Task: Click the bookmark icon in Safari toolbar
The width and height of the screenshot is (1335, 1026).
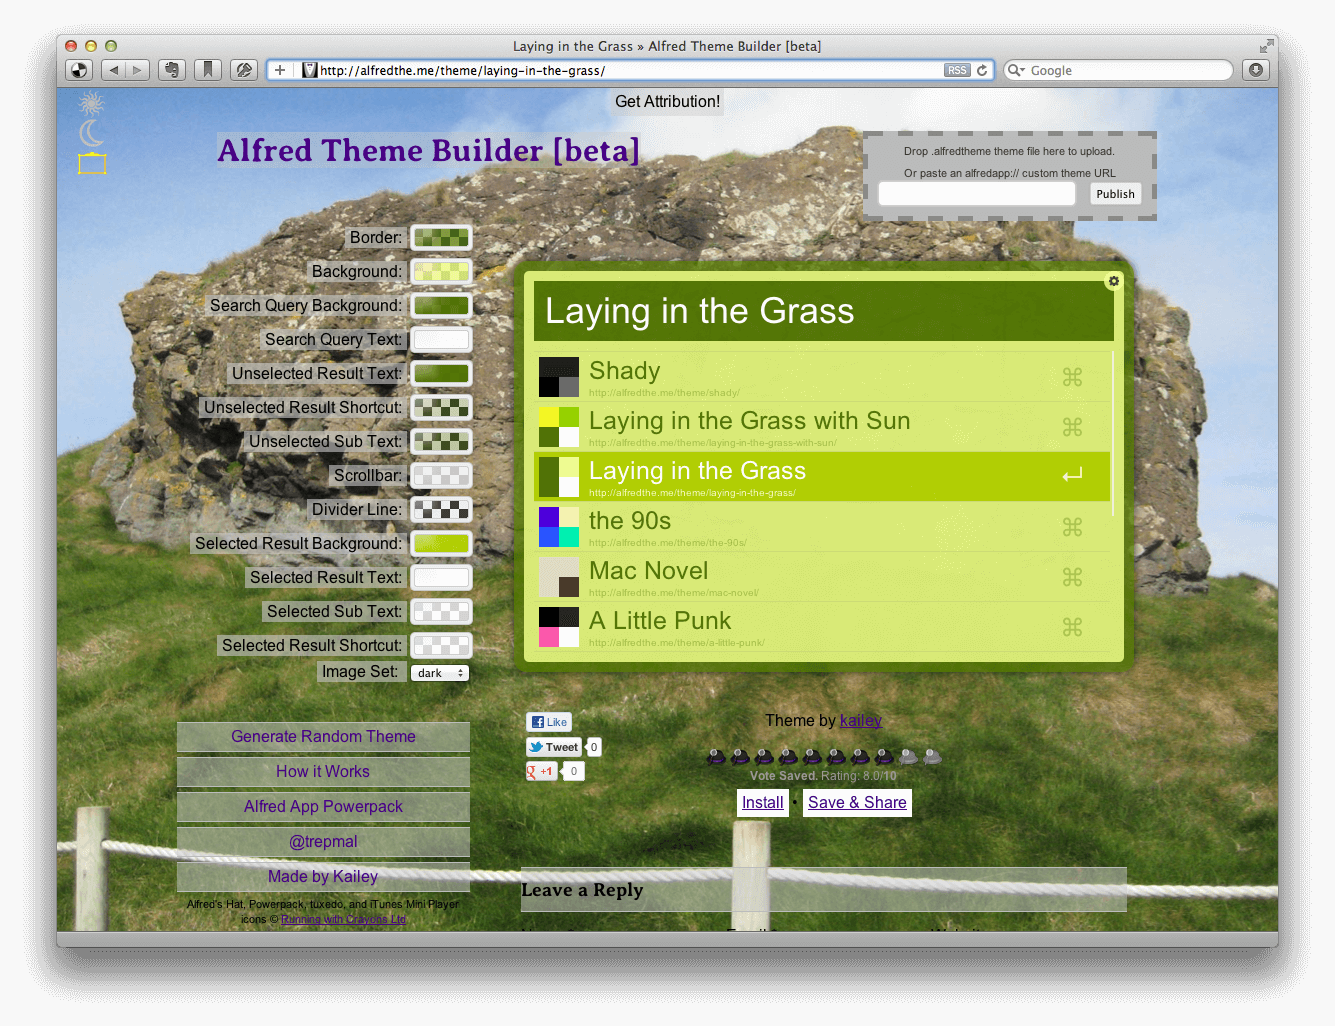Action: pyautogui.click(x=208, y=70)
